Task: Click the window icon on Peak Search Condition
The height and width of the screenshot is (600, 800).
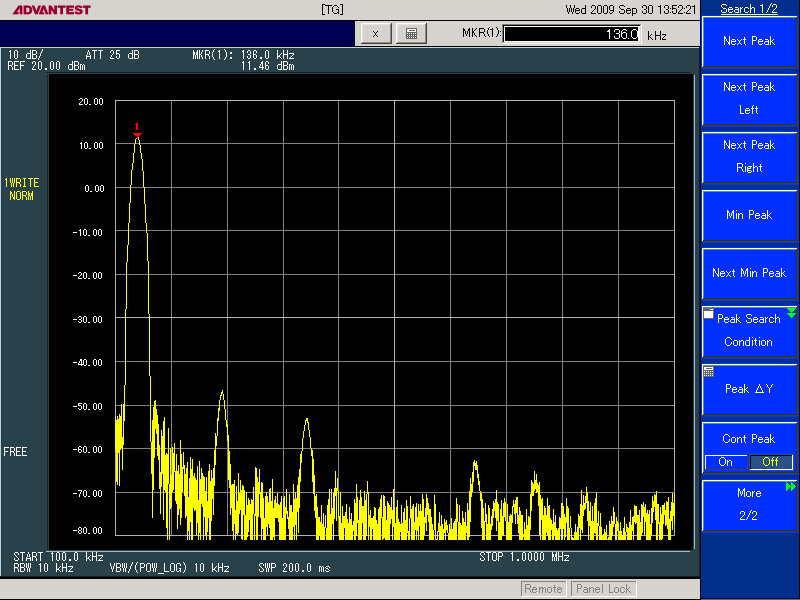Action: click(x=709, y=314)
